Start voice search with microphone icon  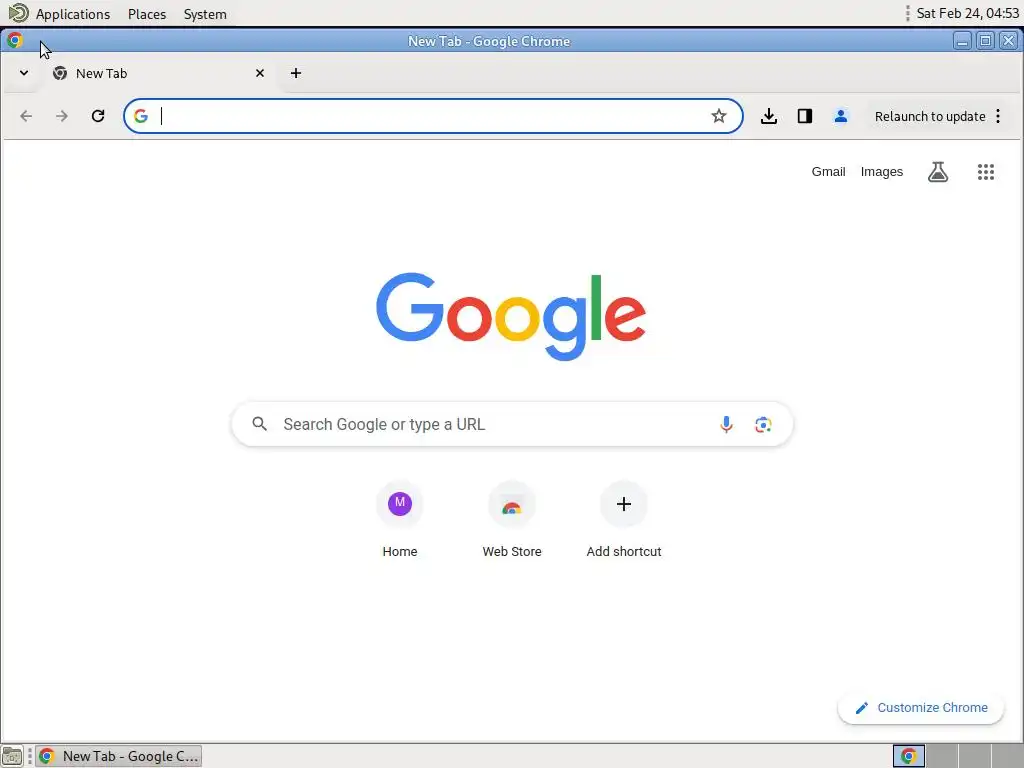(x=726, y=424)
